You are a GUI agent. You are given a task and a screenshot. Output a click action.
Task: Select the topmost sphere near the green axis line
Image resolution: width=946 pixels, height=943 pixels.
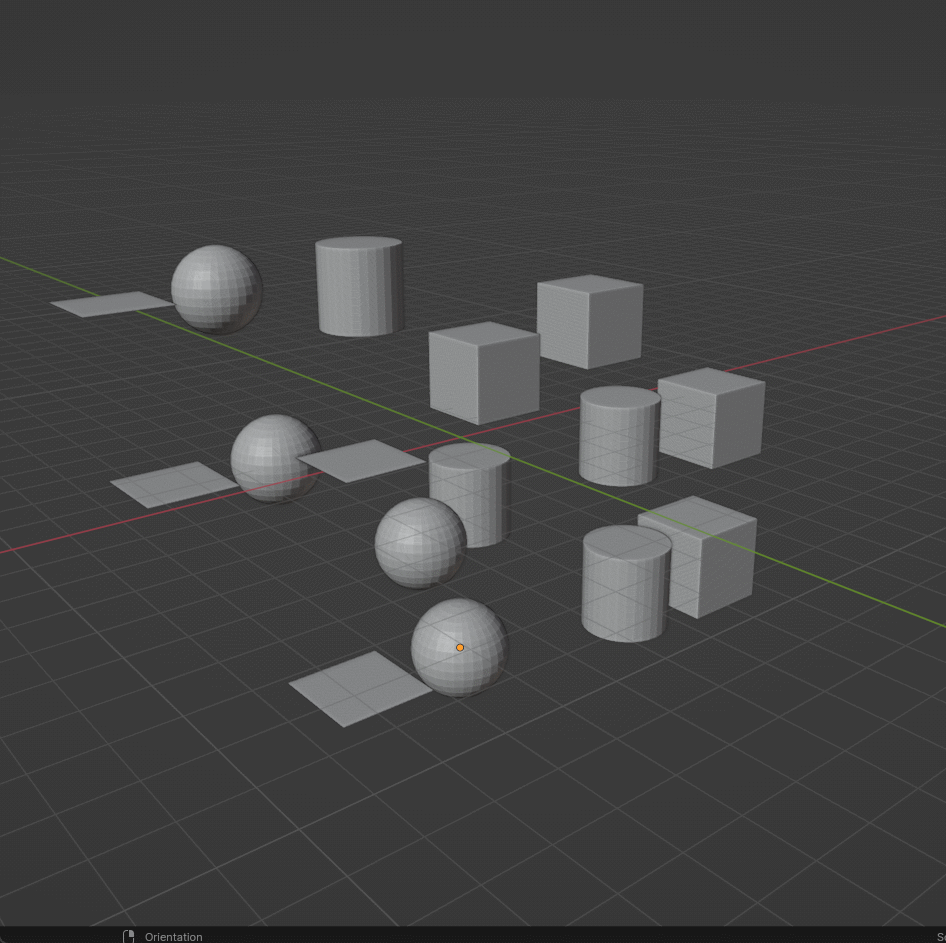(x=216, y=291)
